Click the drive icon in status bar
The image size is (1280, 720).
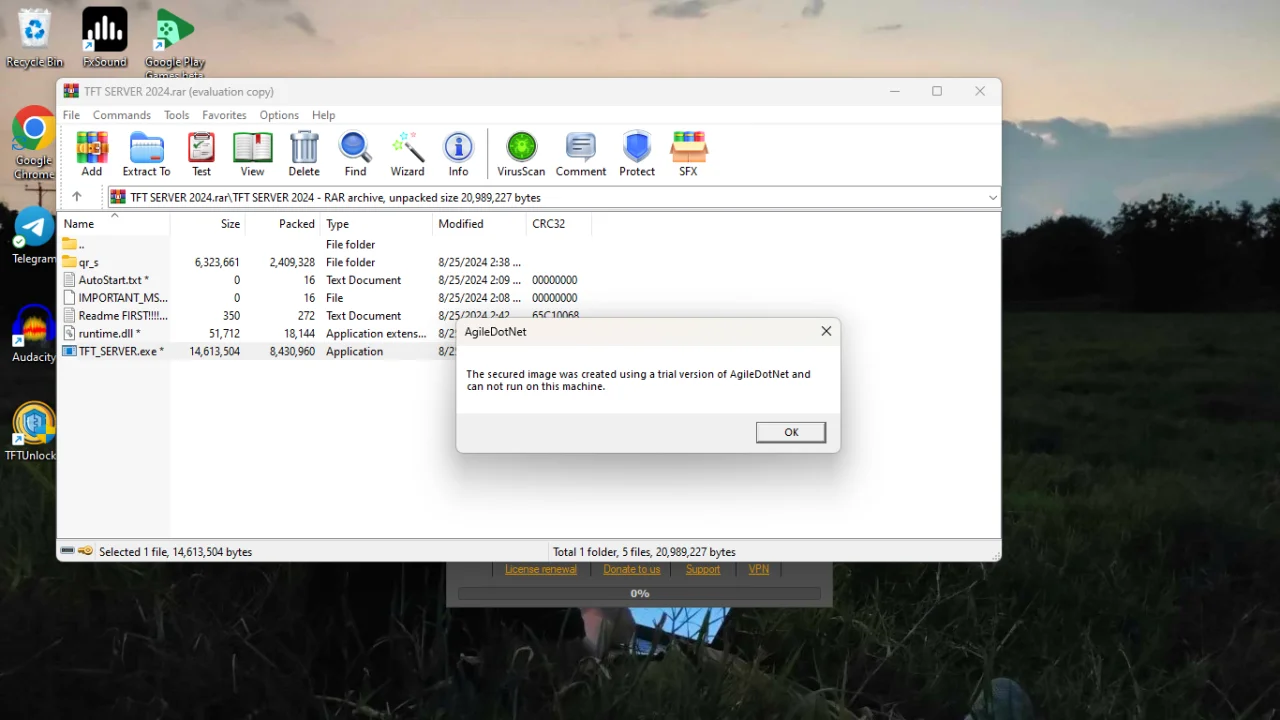coord(67,551)
